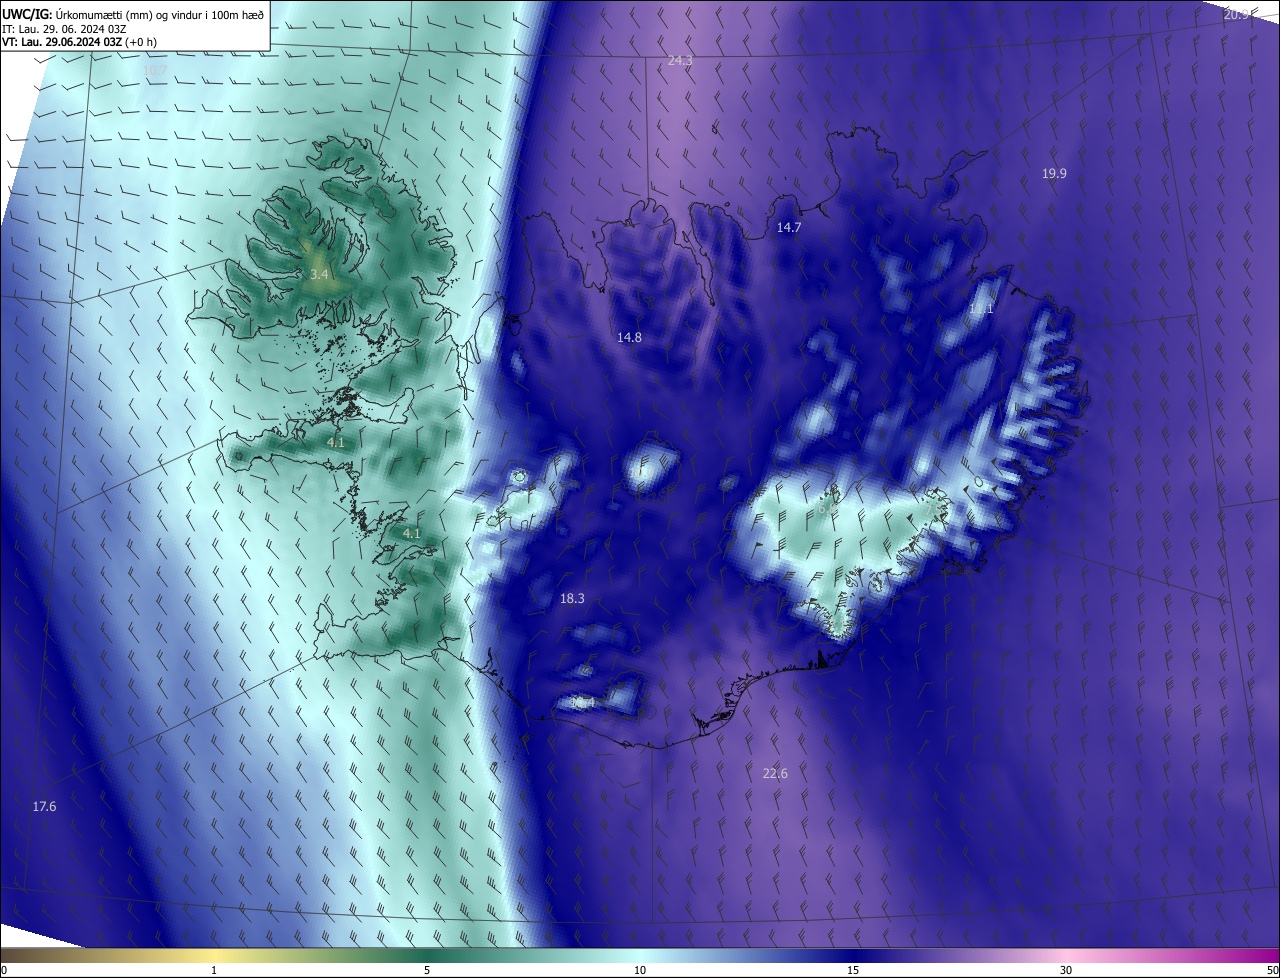
Task: Click the map title 'UWC/IG: Úrkomumætti (mm) og vindur'
Action: [133, 14]
